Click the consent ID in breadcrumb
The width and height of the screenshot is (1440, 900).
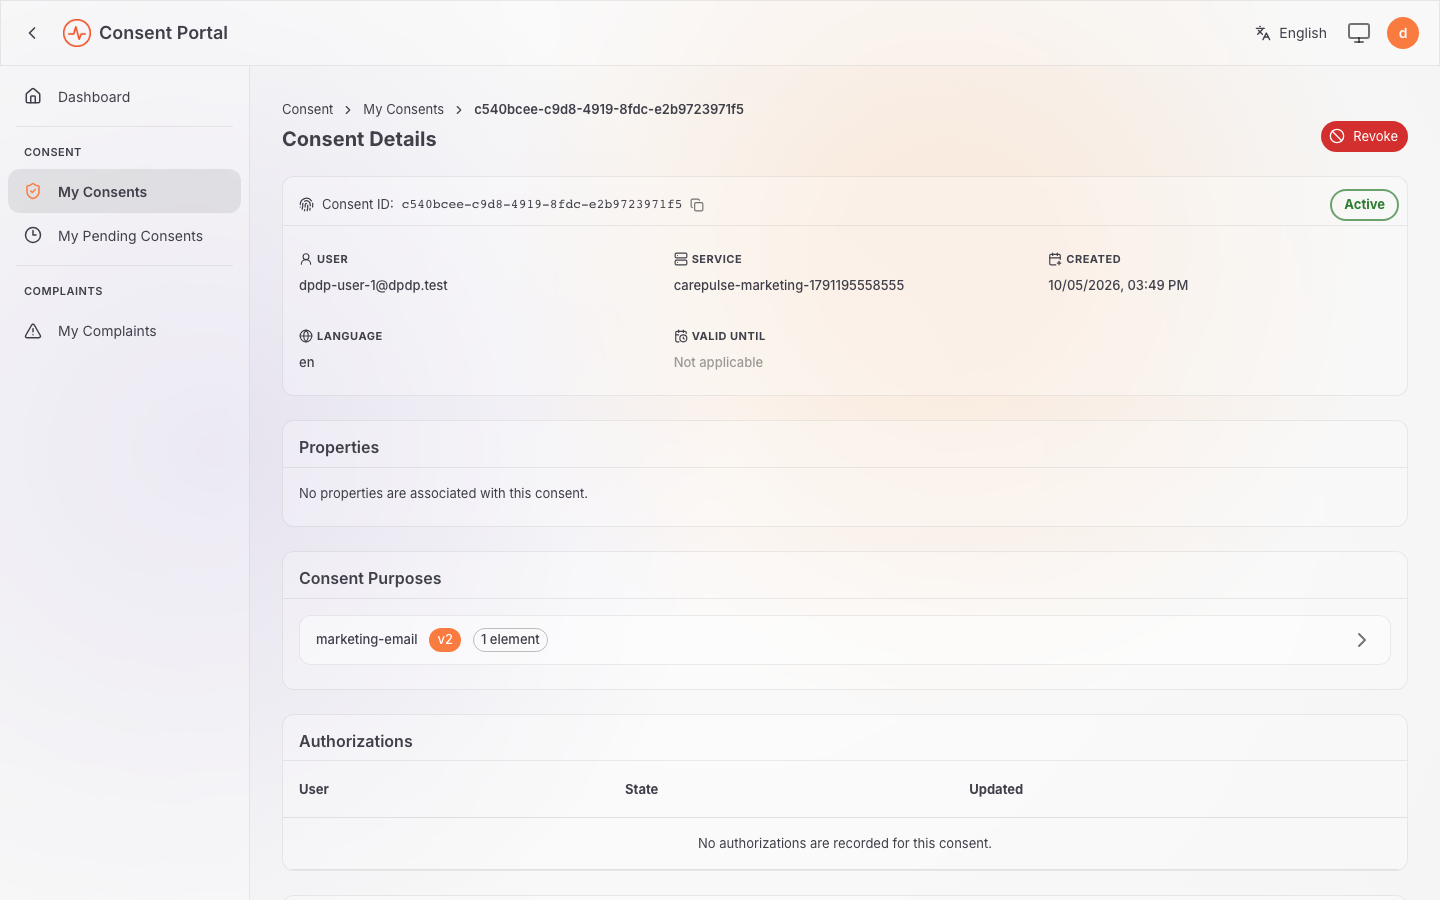pyautogui.click(x=609, y=109)
